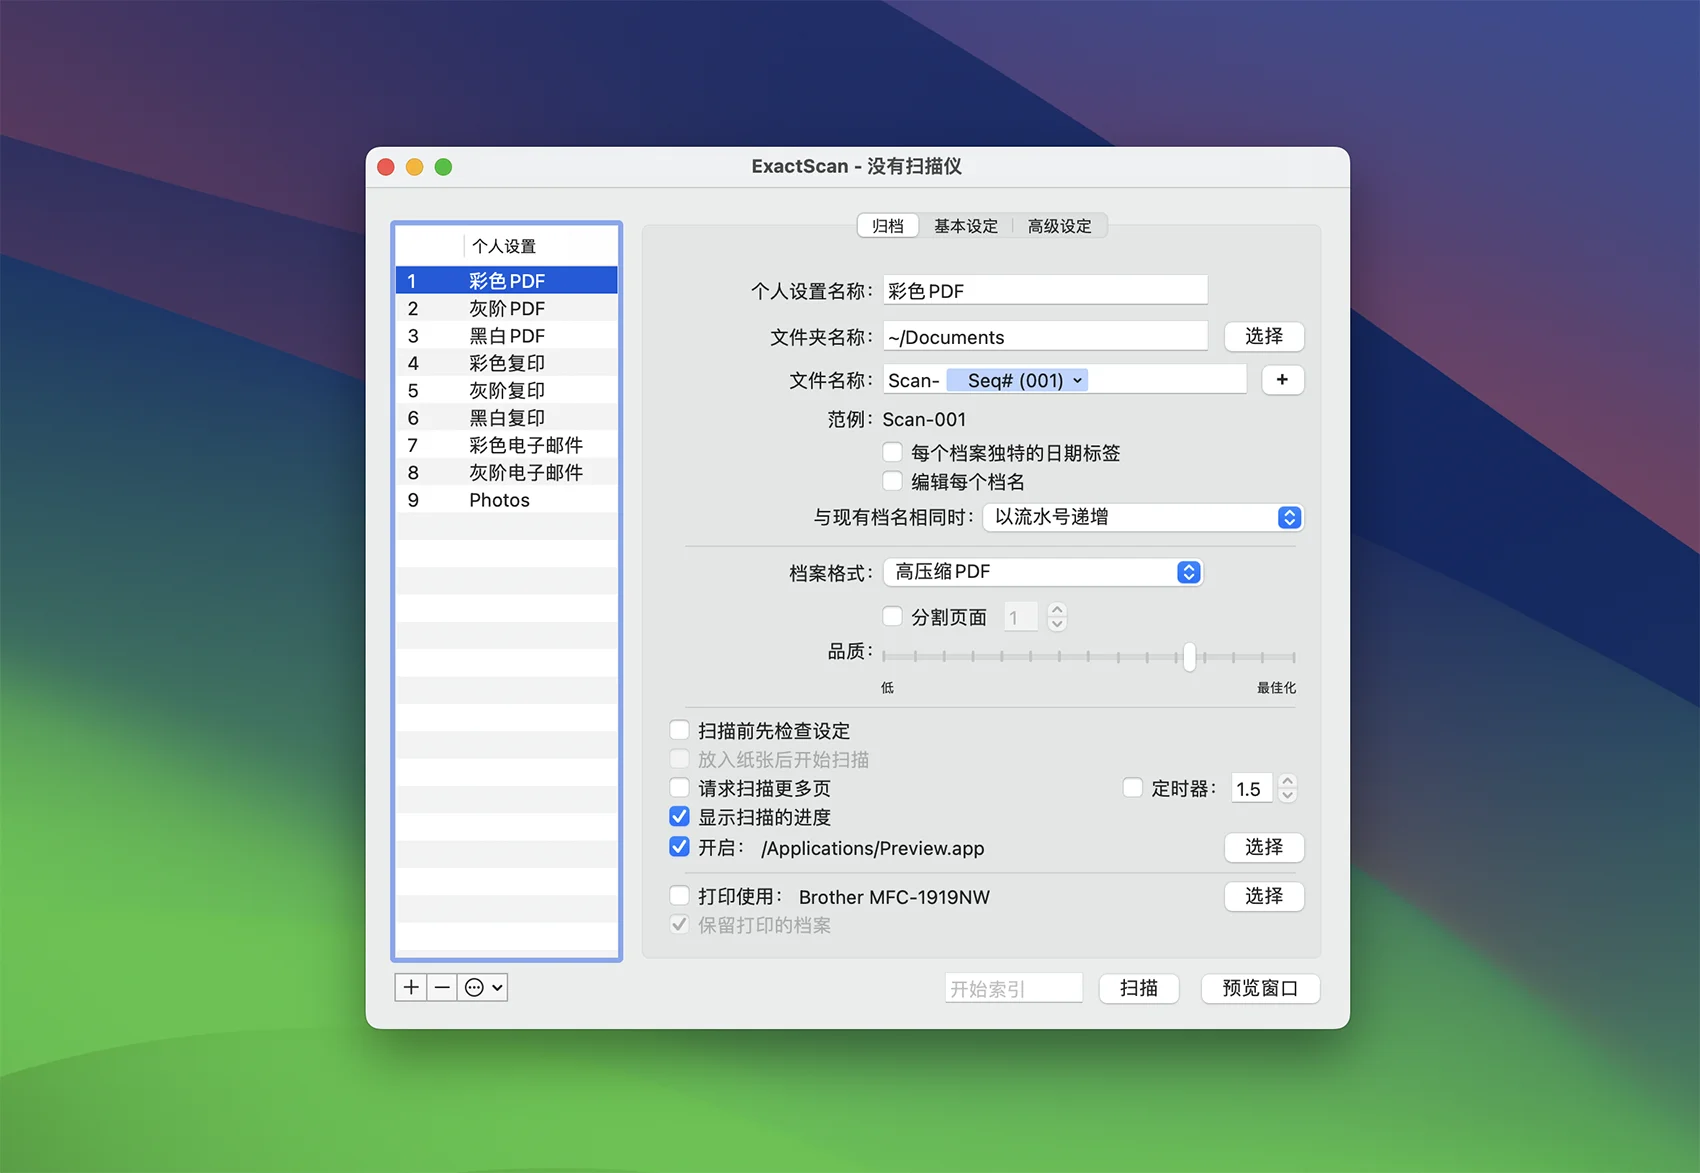Click the plus button beside file name

1282,380
